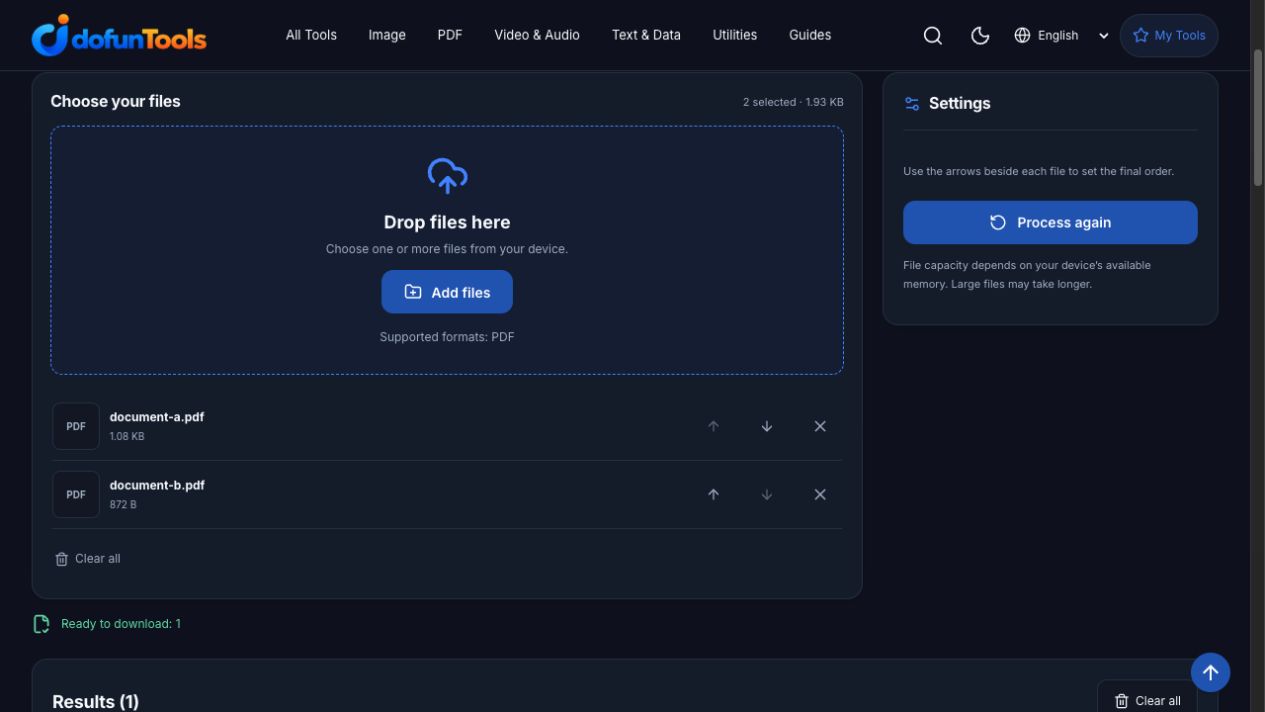
Task: Open the PDF menu
Action: pyautogui.click(x=450, y=35)
